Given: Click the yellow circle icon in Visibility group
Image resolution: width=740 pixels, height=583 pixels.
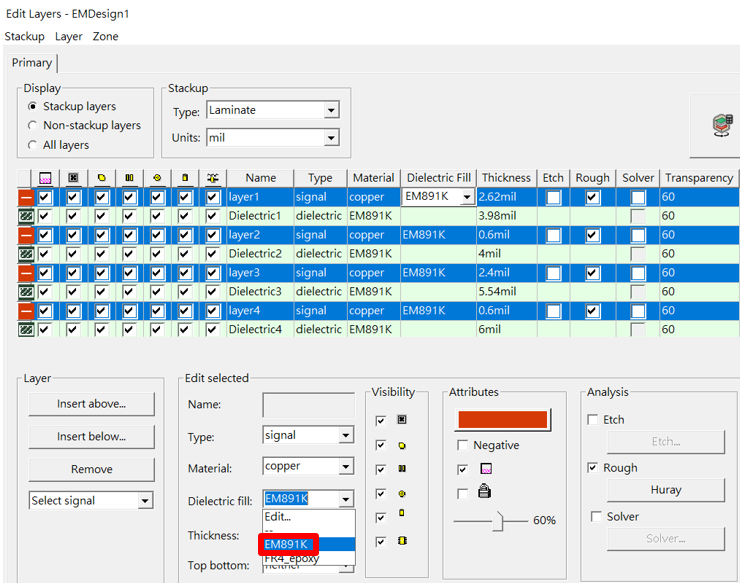Looking at the screenshot, I should (x=402, y=494).
